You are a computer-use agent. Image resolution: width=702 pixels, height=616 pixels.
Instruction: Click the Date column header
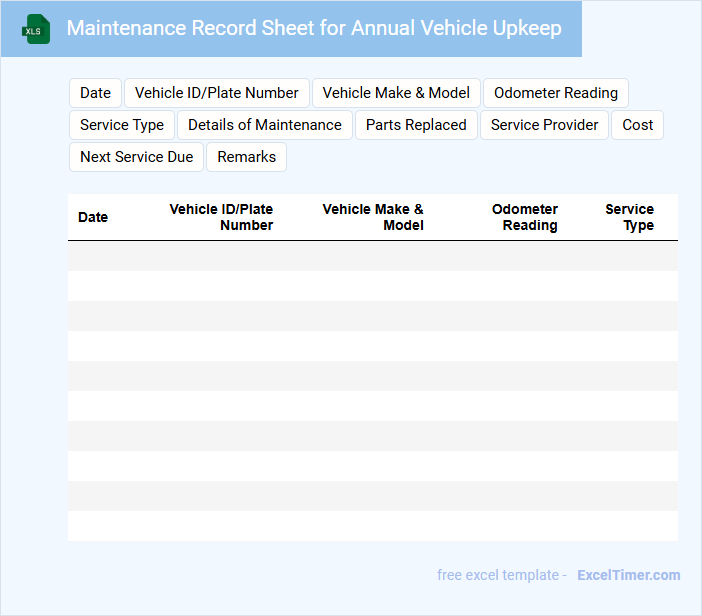coord(93,217)
